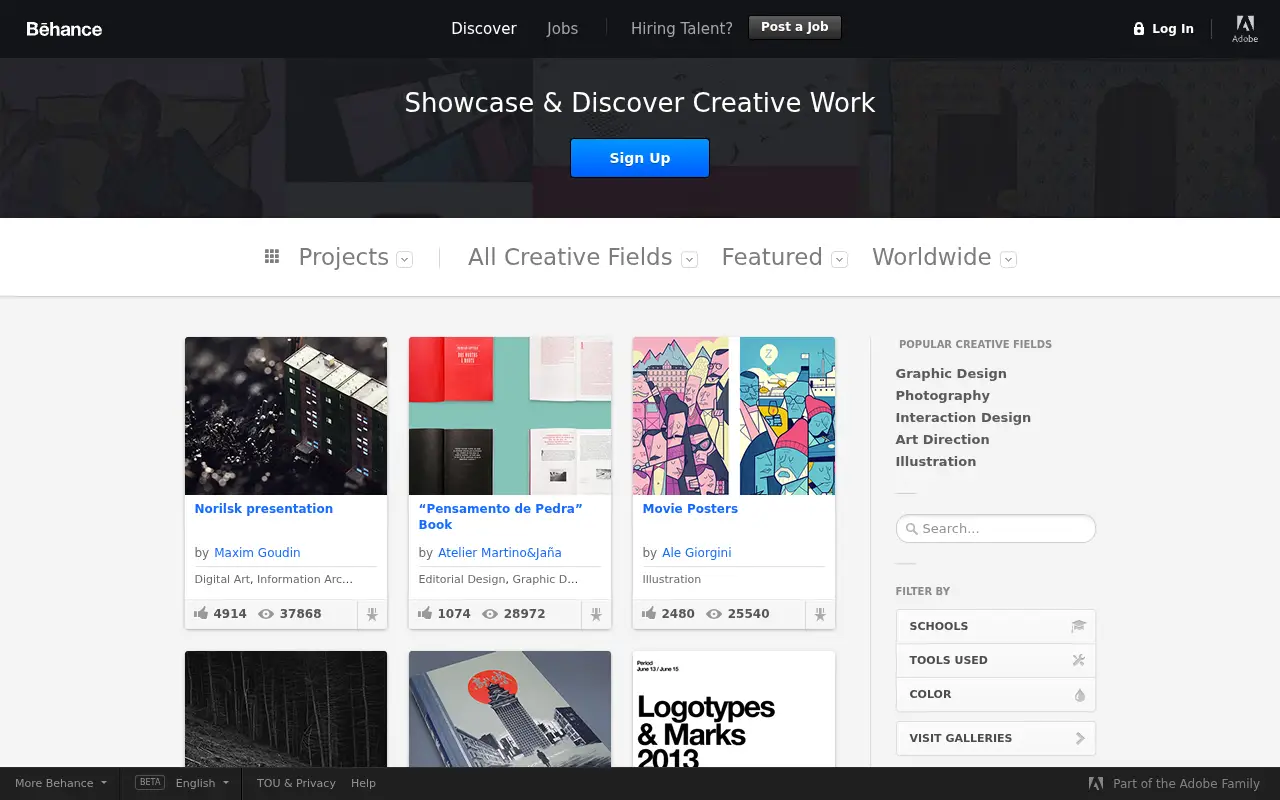The height and width of the screenshot is (800, 1280).
Task: Click Hiring Talent? in header
Action: 682,28
